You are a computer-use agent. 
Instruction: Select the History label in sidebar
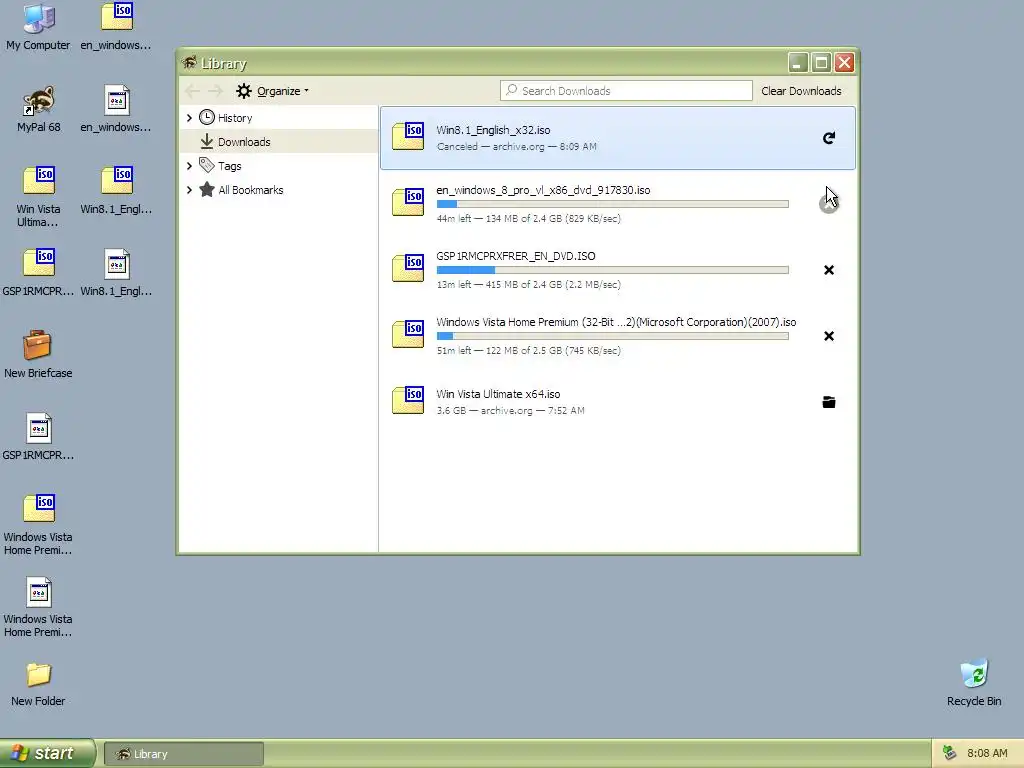coord(235,118)
